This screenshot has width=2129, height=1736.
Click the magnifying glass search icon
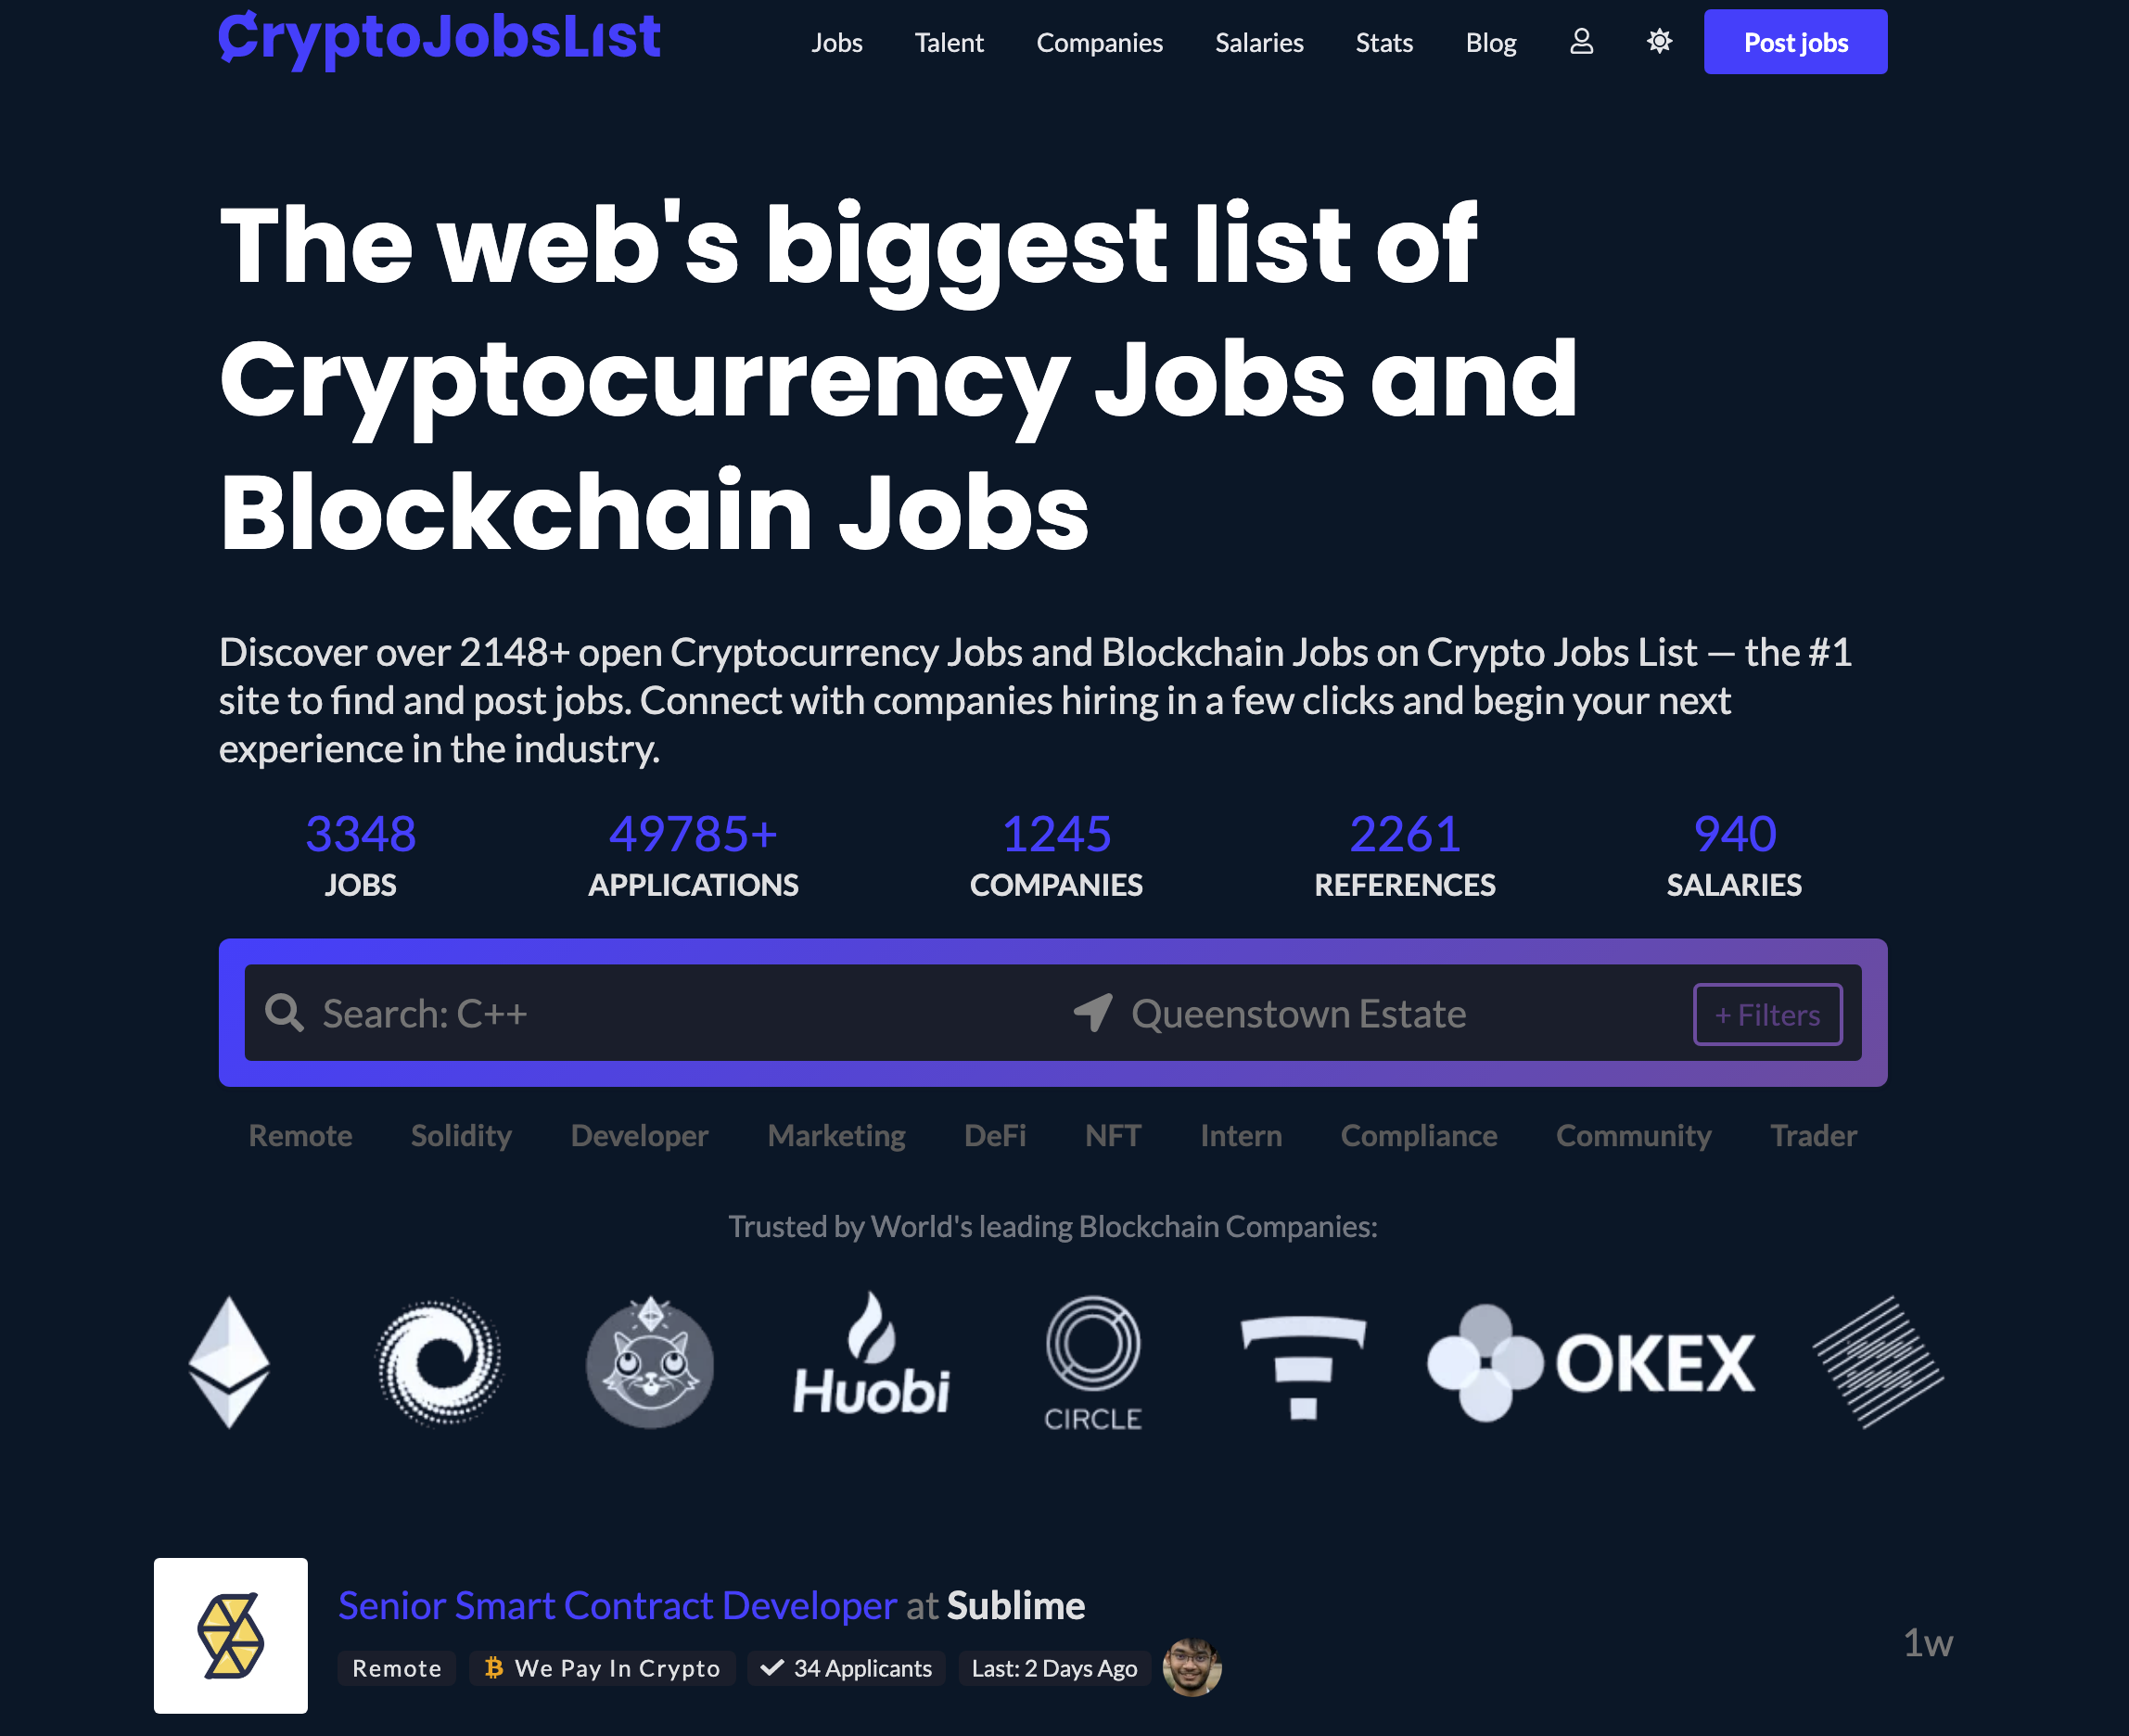(x=284, y=1013)
